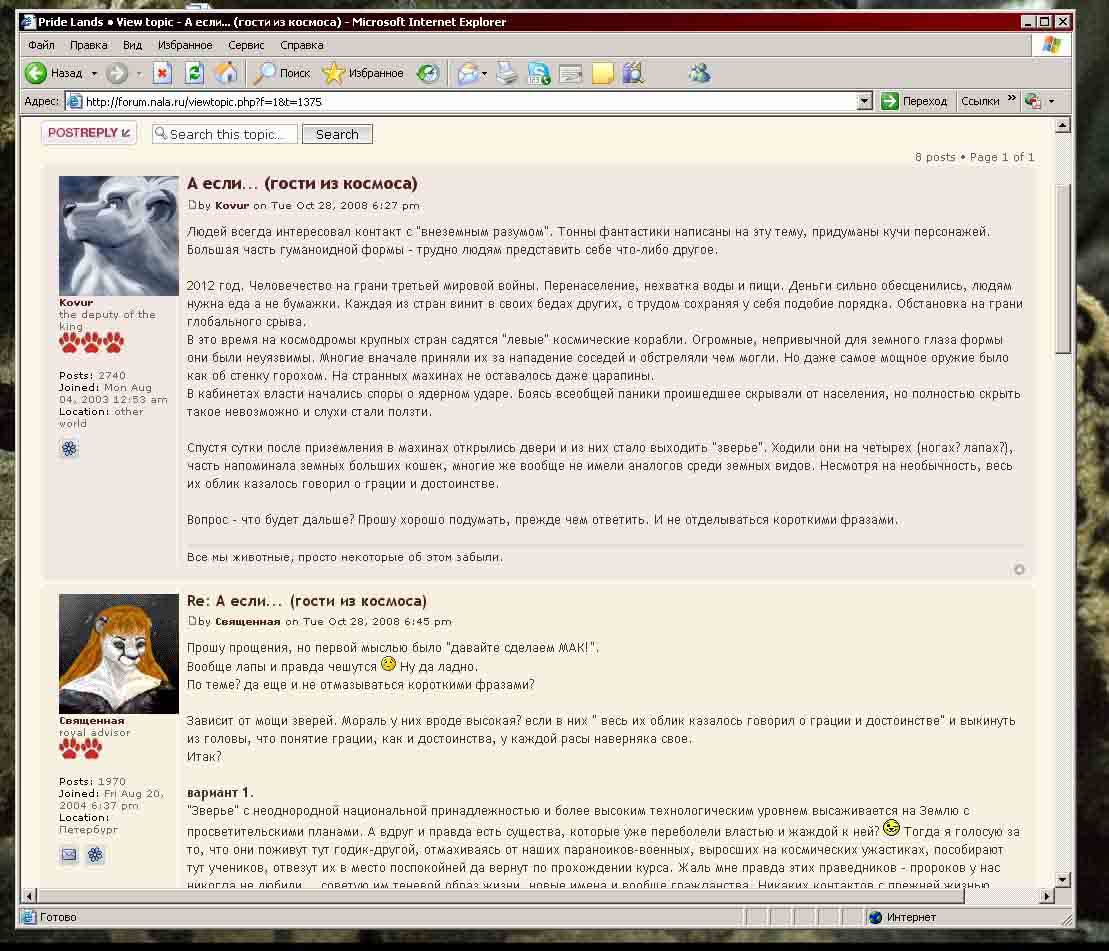This screenshot has width=1109, height=951.
Task: Go to the Home page icon
Action: coord(227,73)
